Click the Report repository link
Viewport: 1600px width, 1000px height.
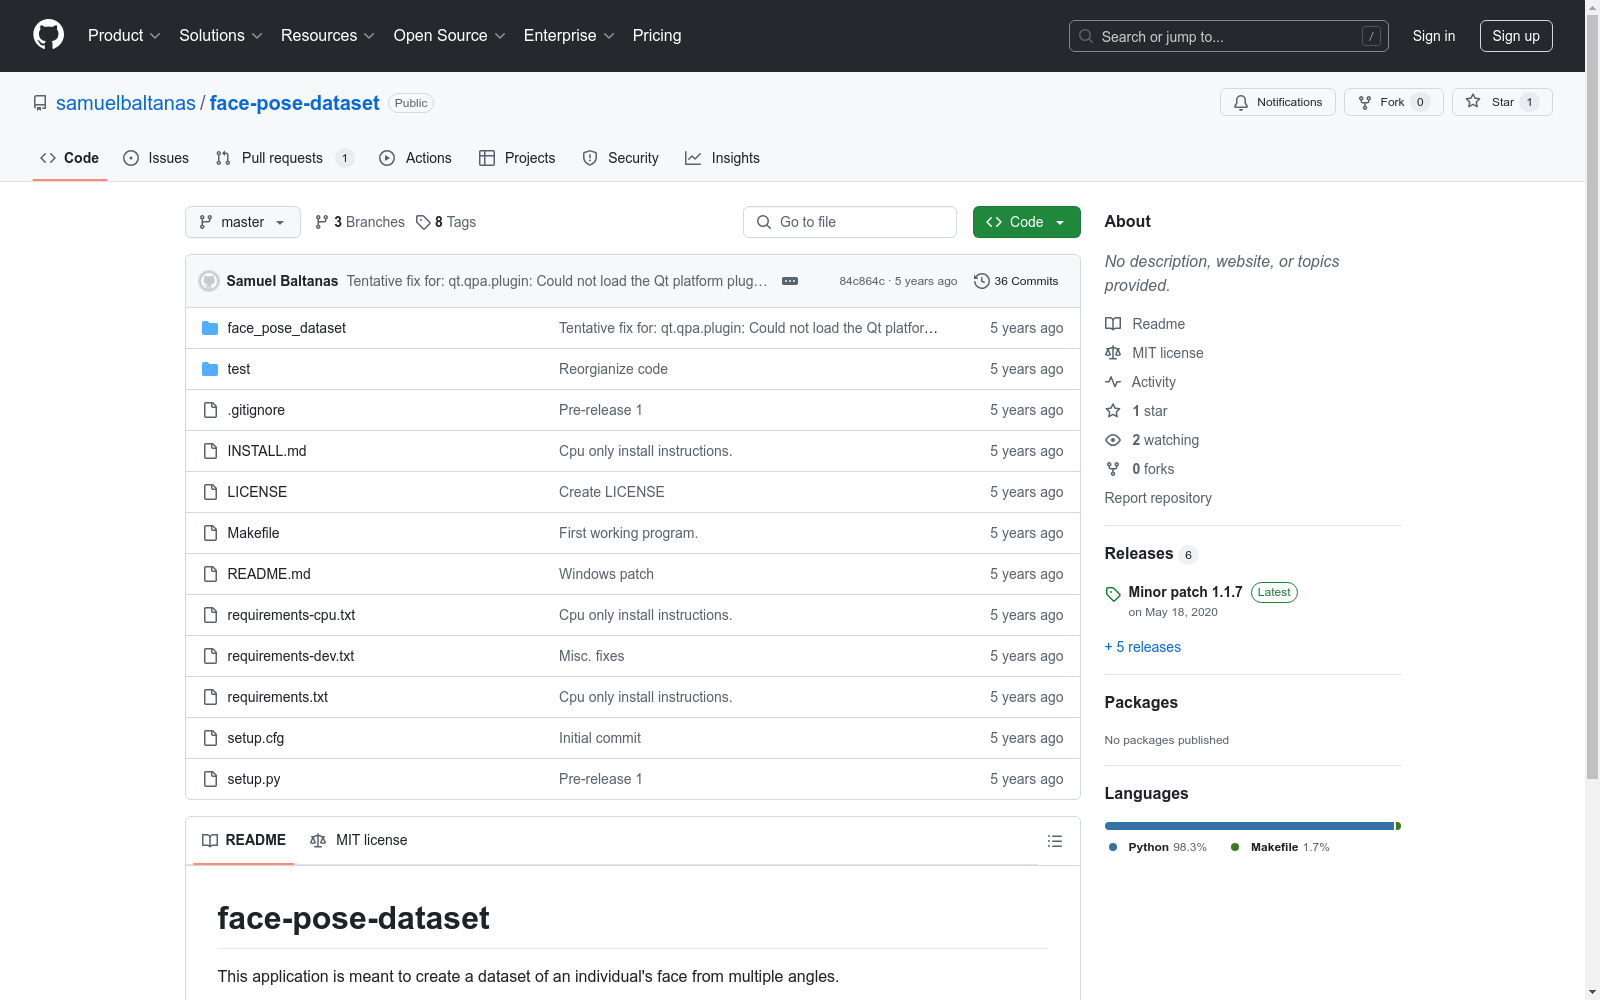pos(1158,498)
